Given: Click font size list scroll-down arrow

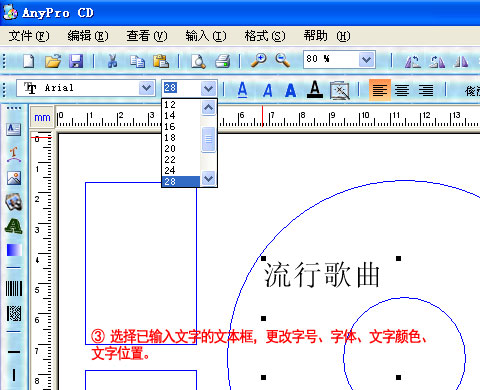Looking at the screenshot, I should coord(209,178).
